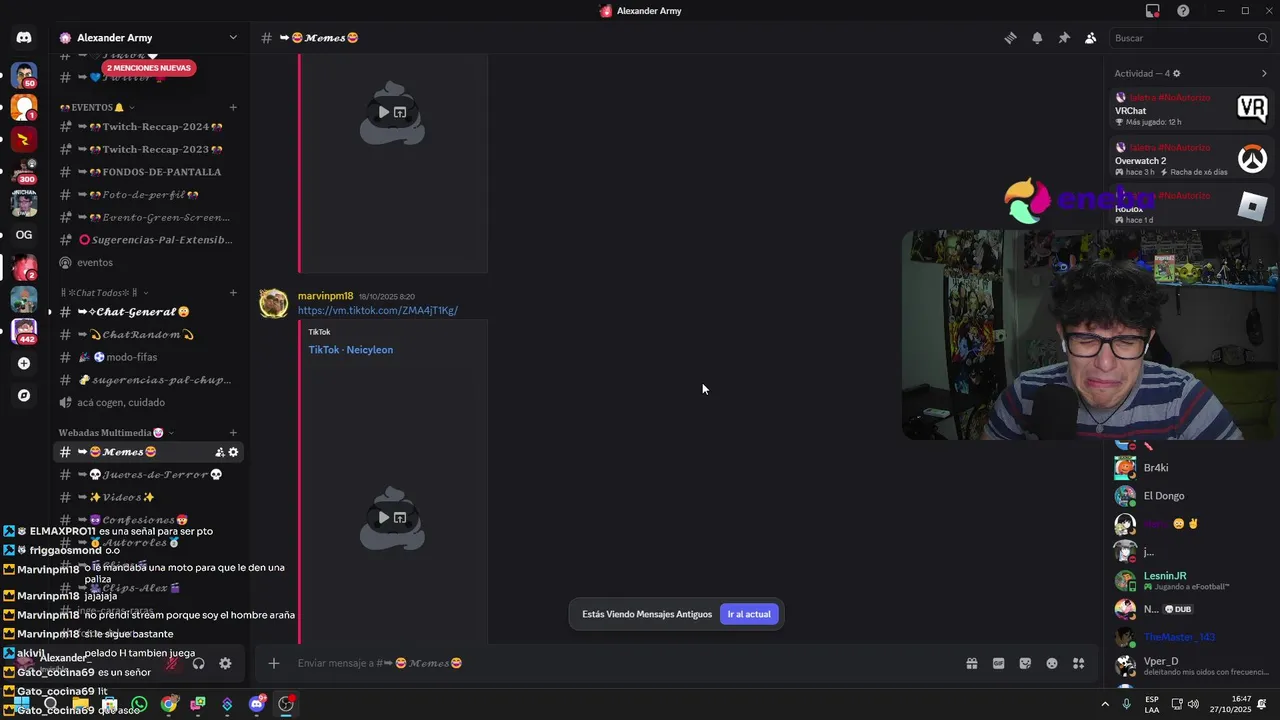The width and height of the screenshot is (1280, 720).
Task: Click marvinpm18 username on message
Action: click(x=325, y=296)
